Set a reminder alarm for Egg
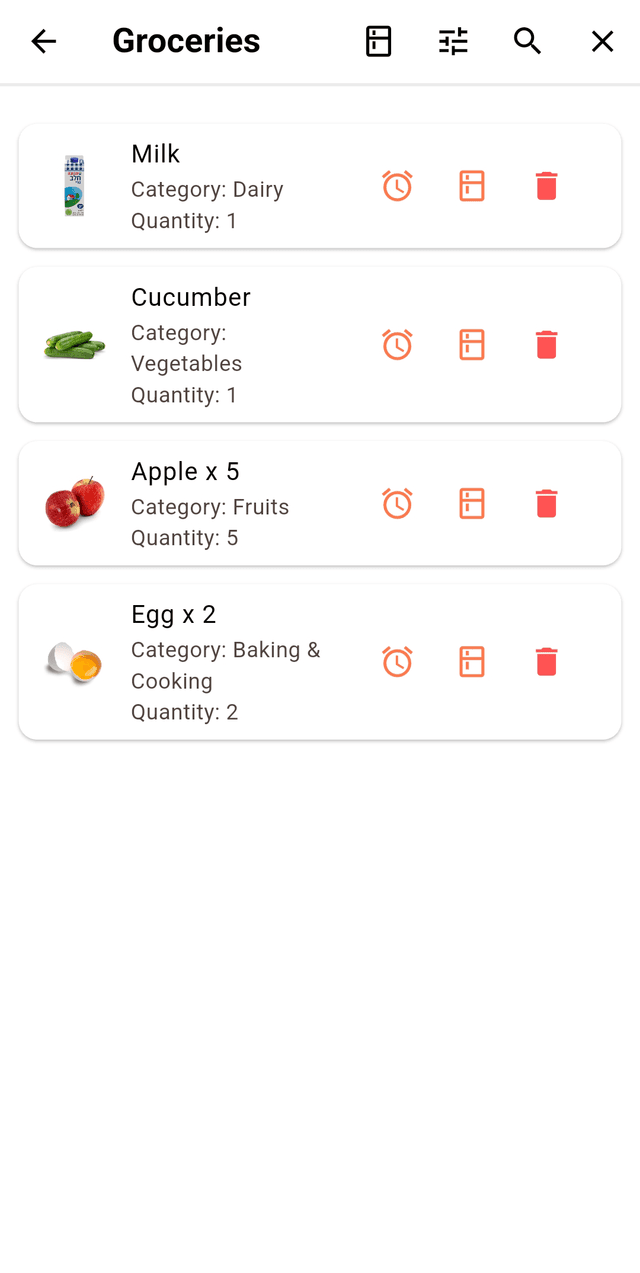Viewport: 640px width, 1273px height. click(x=397, y=661)
